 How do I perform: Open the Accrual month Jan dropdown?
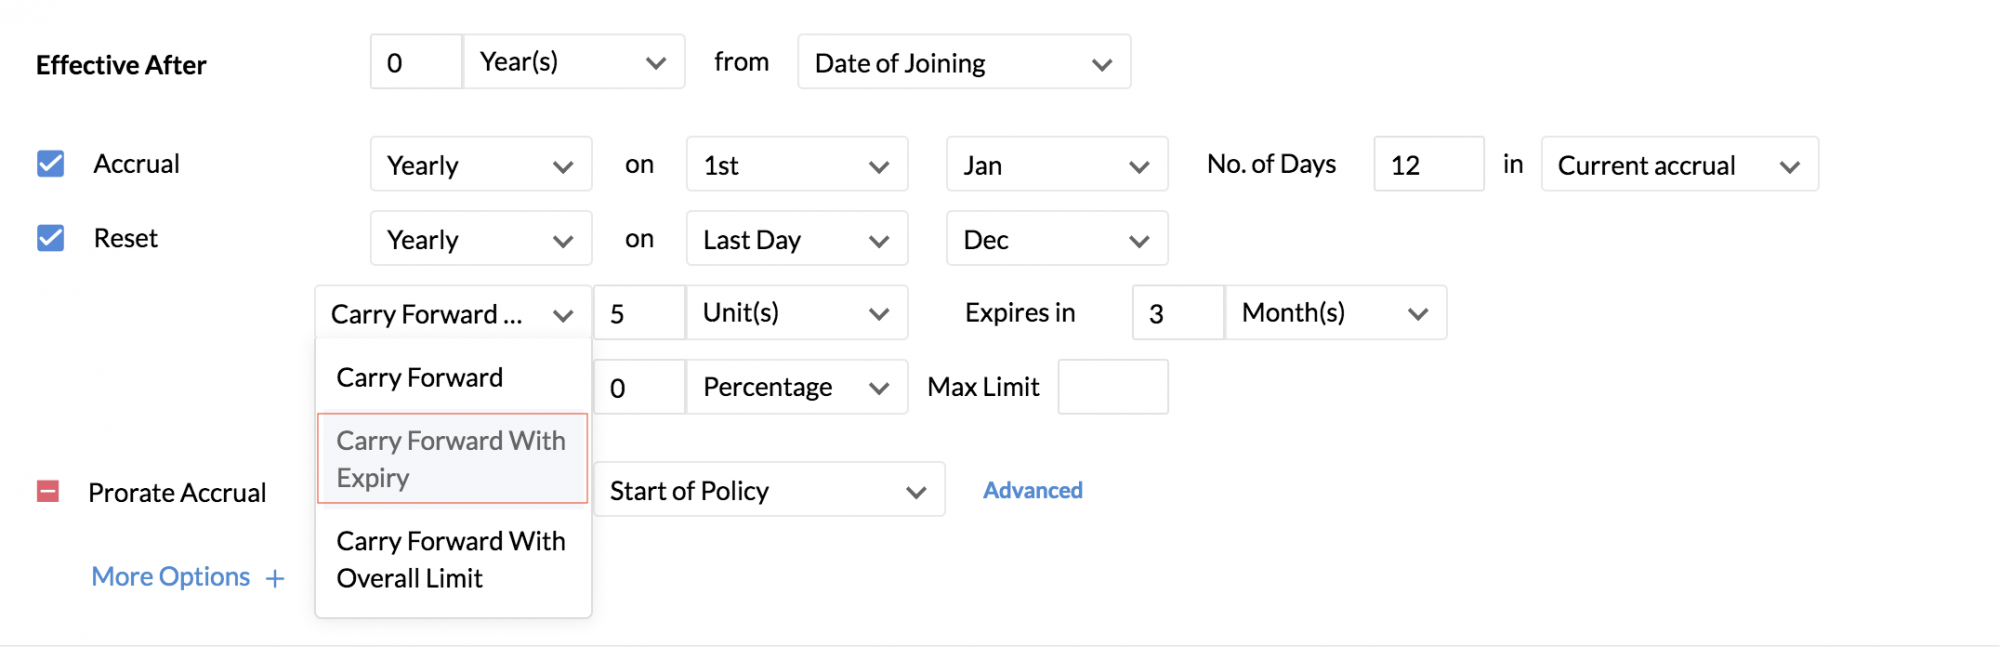point(1056,165)
